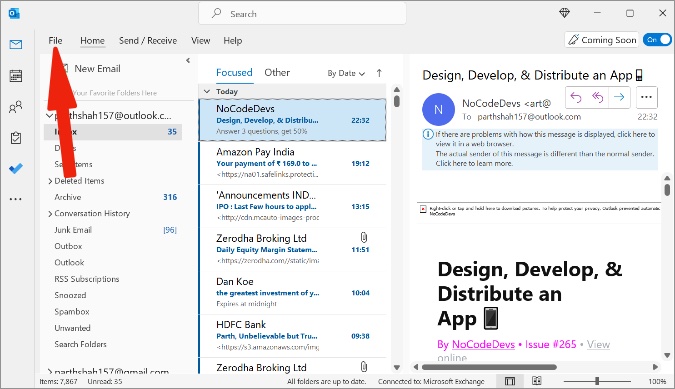Open the Home ribbon tab
This screenshot has width=675, height=389.
[92, 40]
